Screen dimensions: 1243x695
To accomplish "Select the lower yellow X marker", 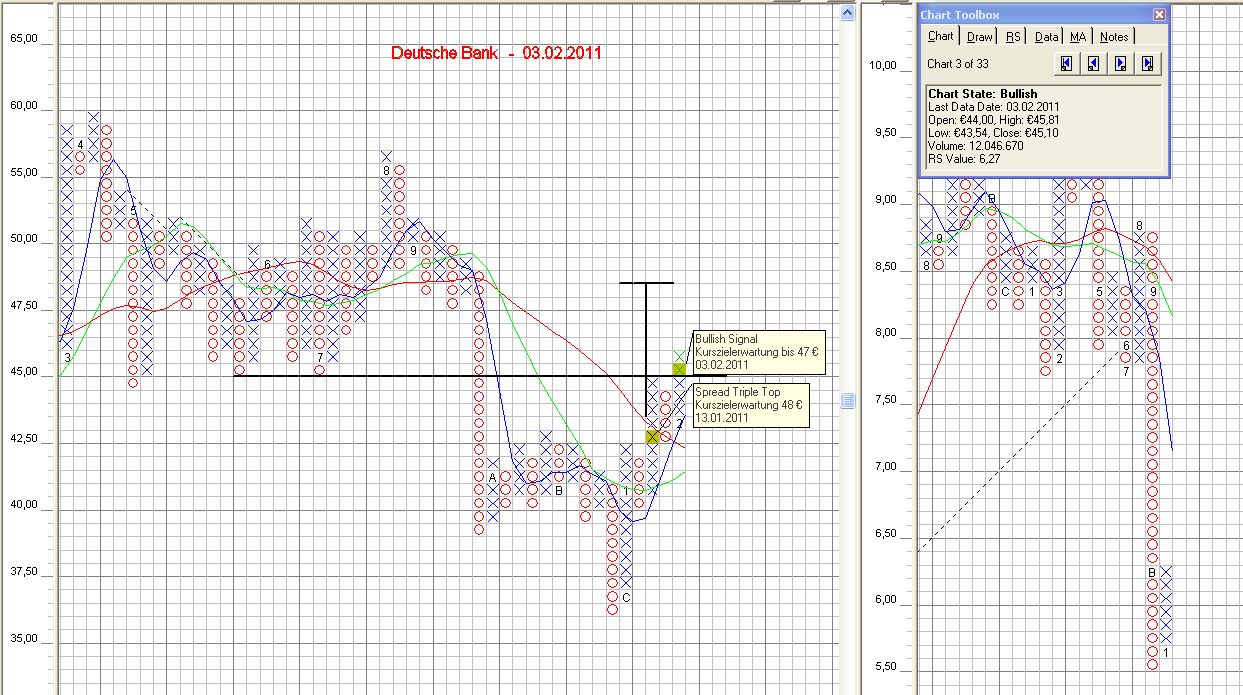I will [x=652, y=437].
